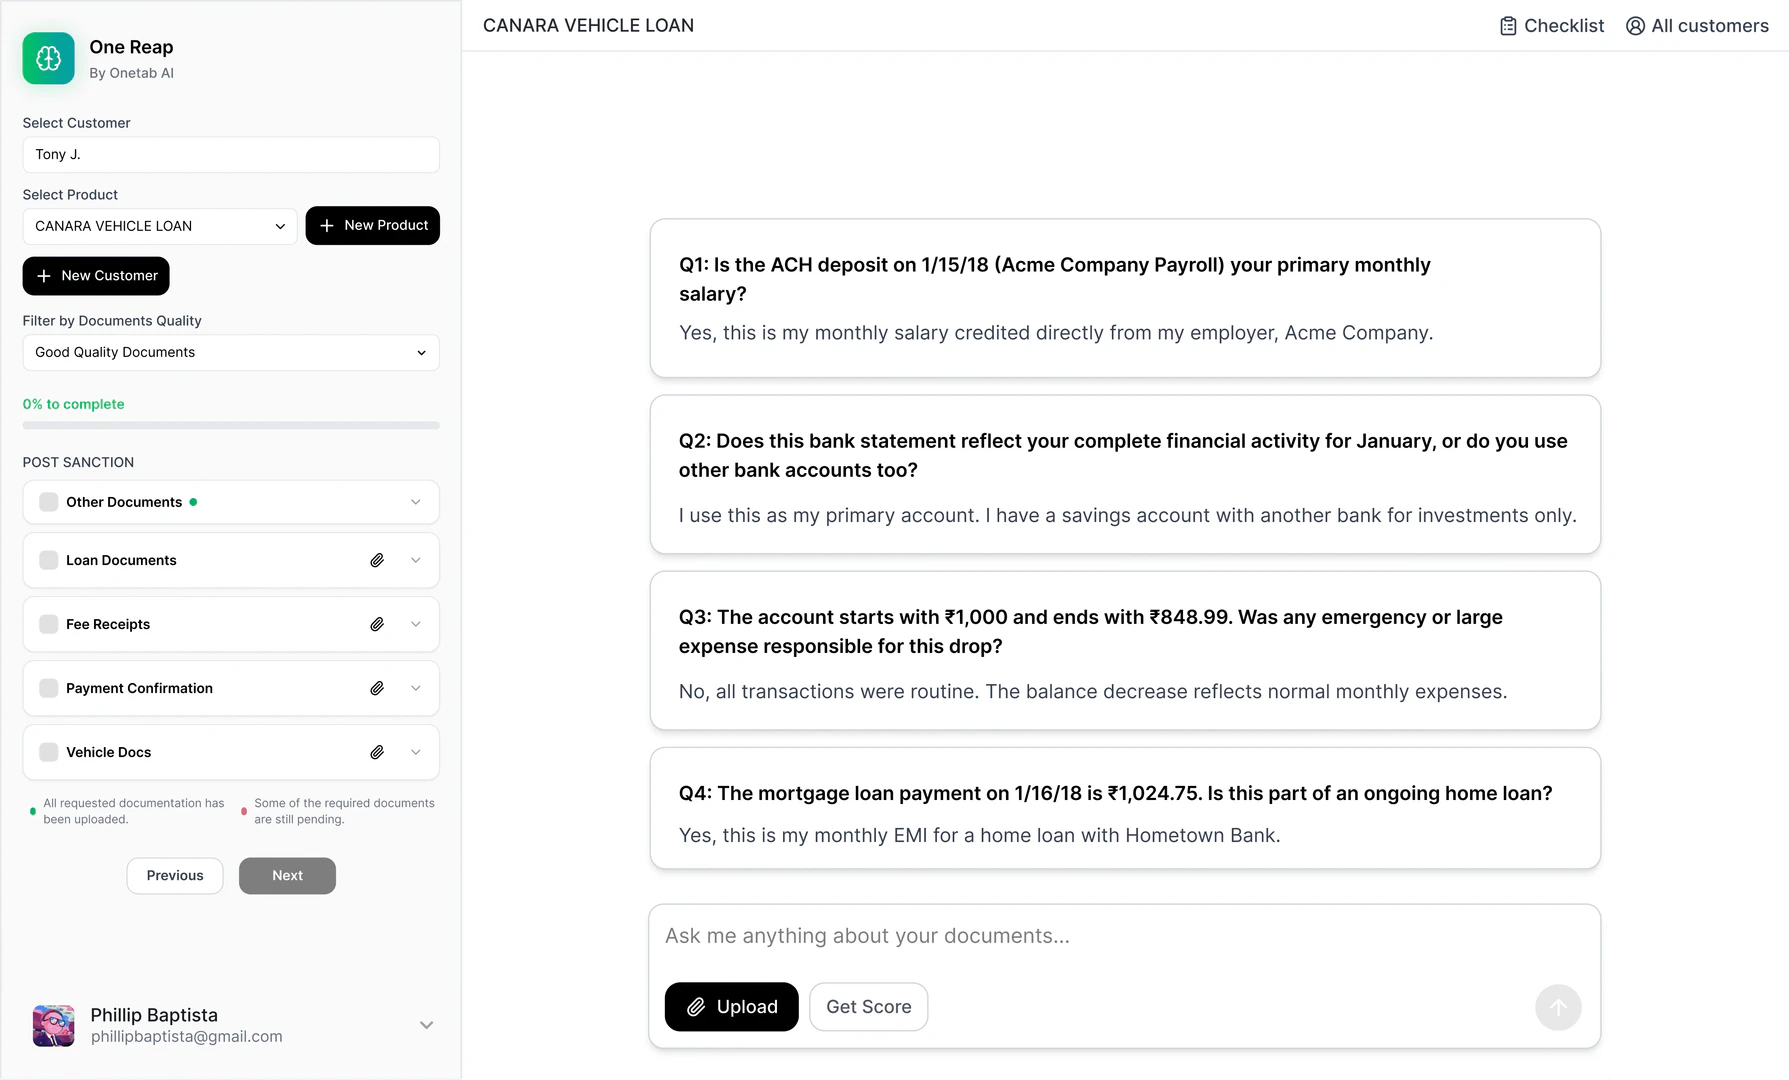Click the send arrow in the chat box
The height and width of the screenshot is (1080, 1789).
tap(1558, 1007)
